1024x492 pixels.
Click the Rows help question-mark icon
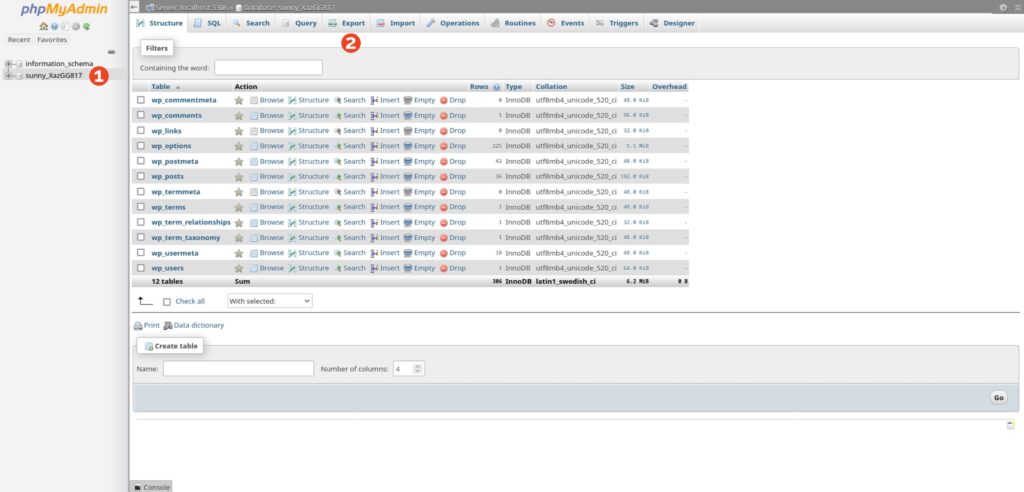(496, 87)
